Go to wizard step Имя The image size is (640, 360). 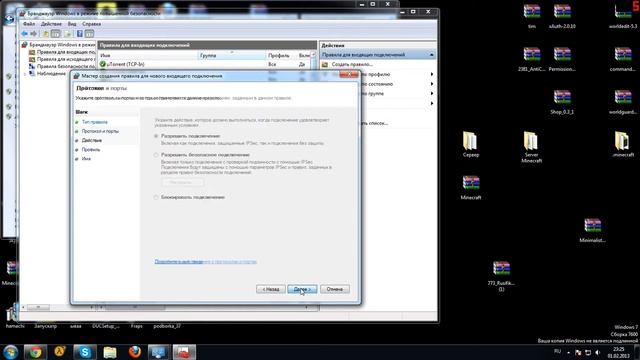tap(86, 159)
